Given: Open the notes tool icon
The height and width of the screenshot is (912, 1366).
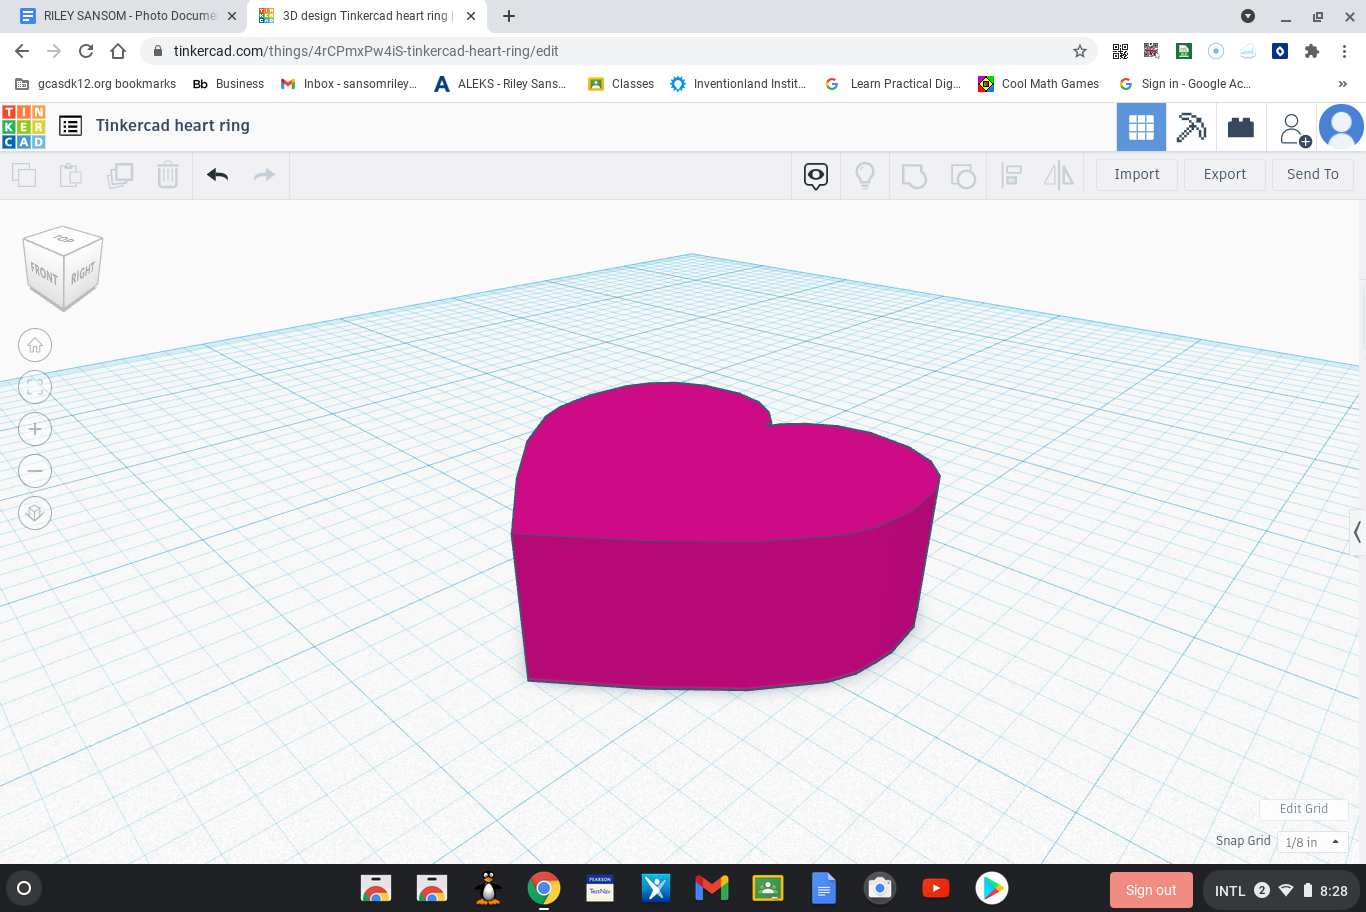Looking at the screenshot, I should tap(816, 176).
